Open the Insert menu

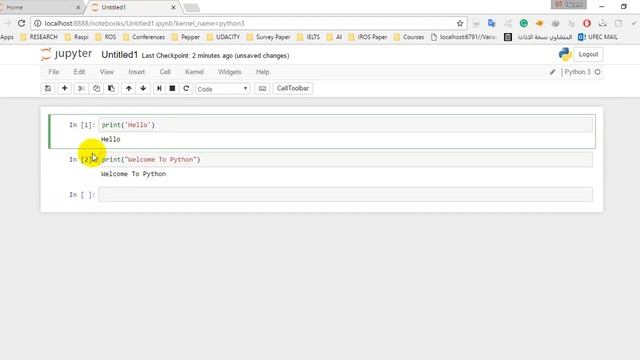[136, 72]
